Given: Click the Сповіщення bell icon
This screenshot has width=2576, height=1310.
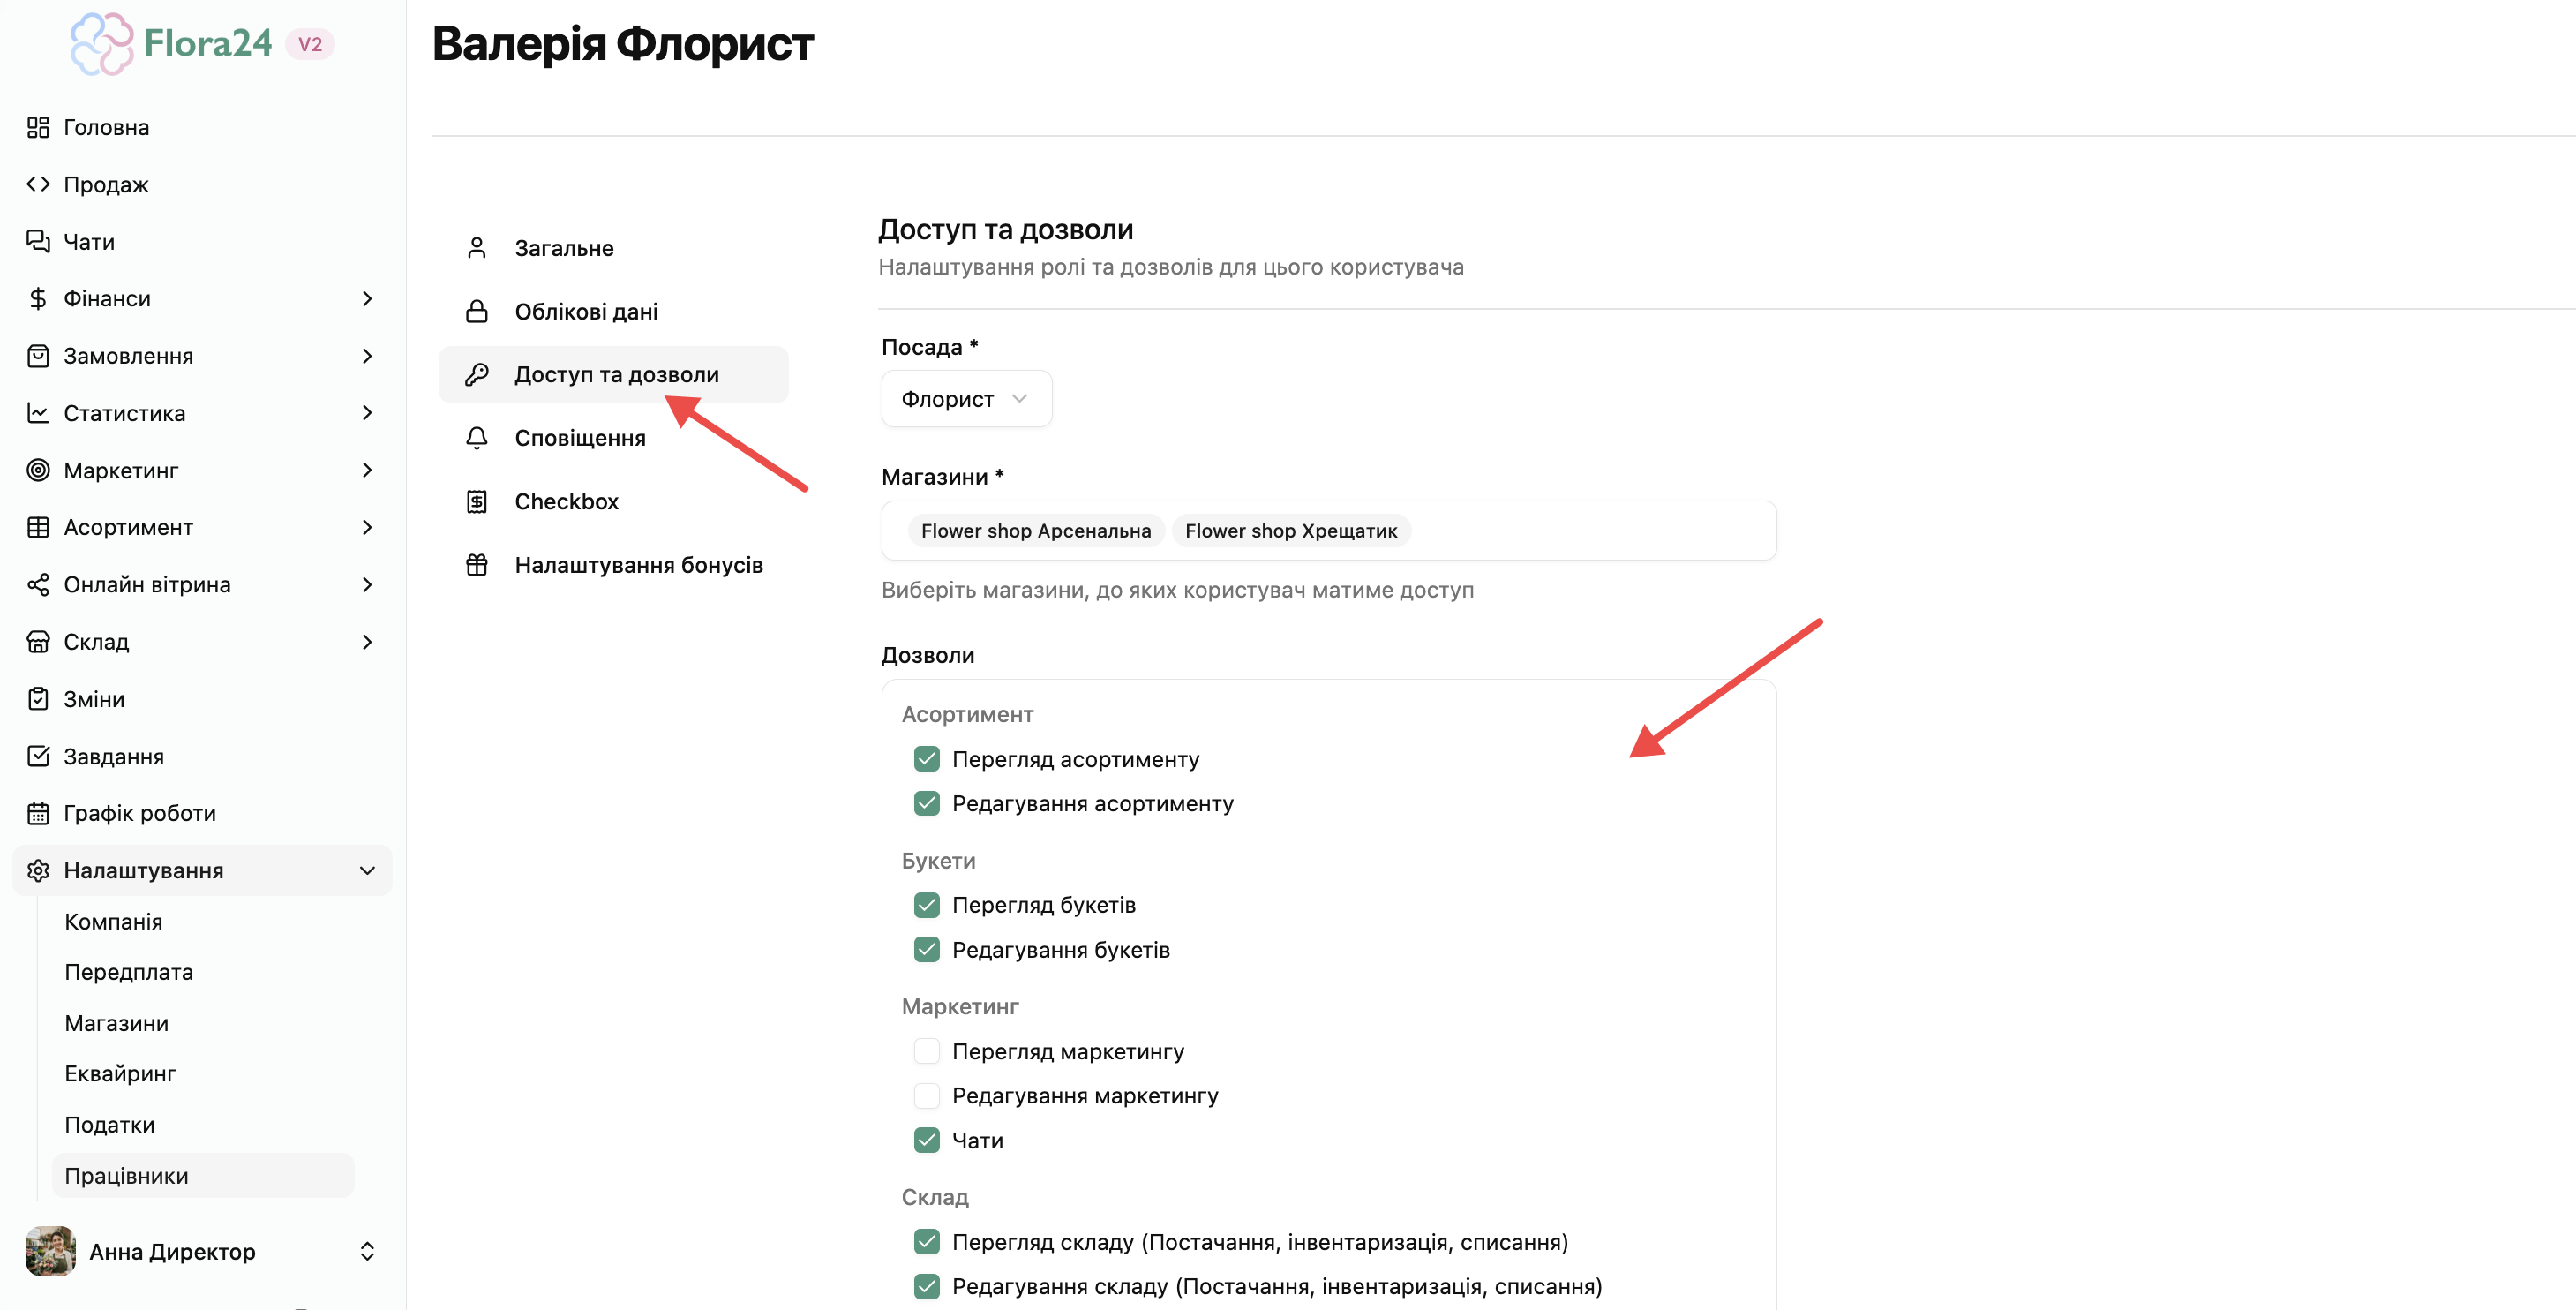Looking at the screenshot, I should pyautogui.click(x=477, y=438).
